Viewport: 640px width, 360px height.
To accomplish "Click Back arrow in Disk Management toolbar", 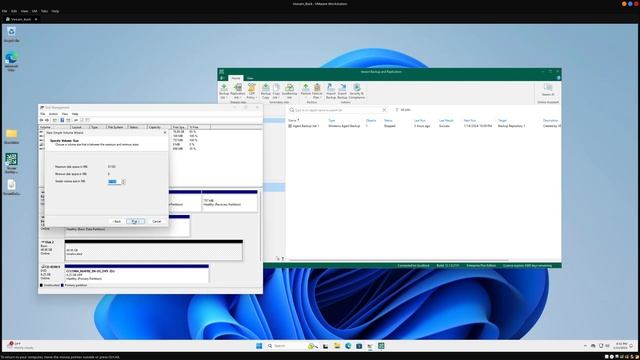I will [42, 120].
